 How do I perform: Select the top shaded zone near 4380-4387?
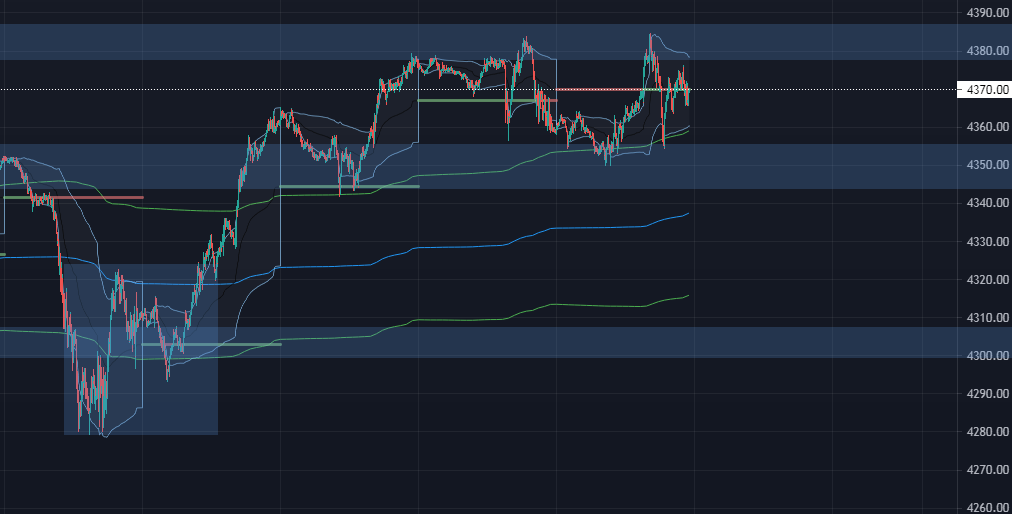coord(478,42)
